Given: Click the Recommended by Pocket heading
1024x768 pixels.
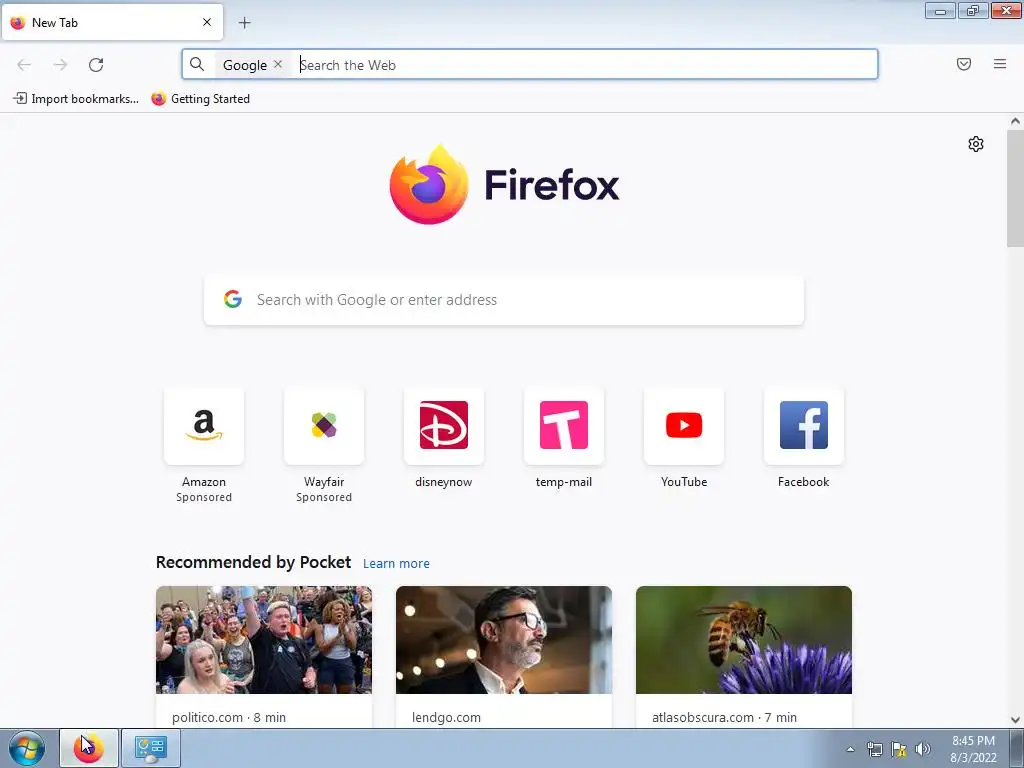Looking at the screenshot, I should pyautogui.click(x=253, y=562).
